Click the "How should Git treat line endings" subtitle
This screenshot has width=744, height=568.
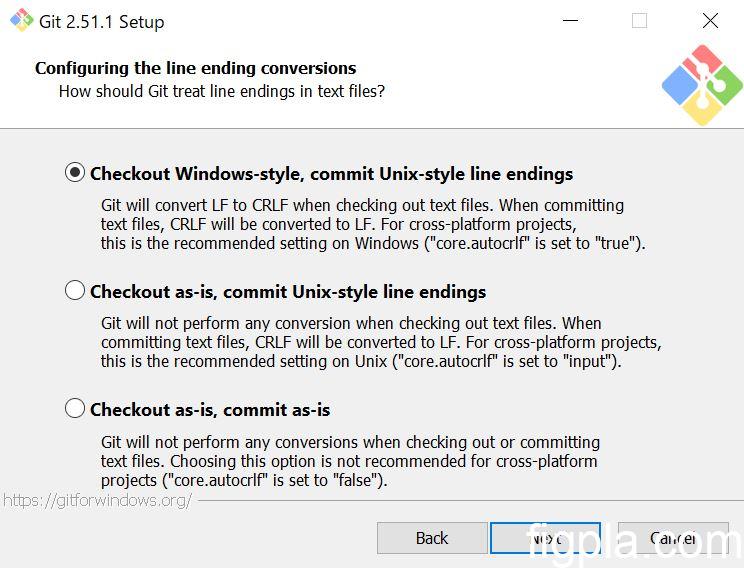pos(221,91)
